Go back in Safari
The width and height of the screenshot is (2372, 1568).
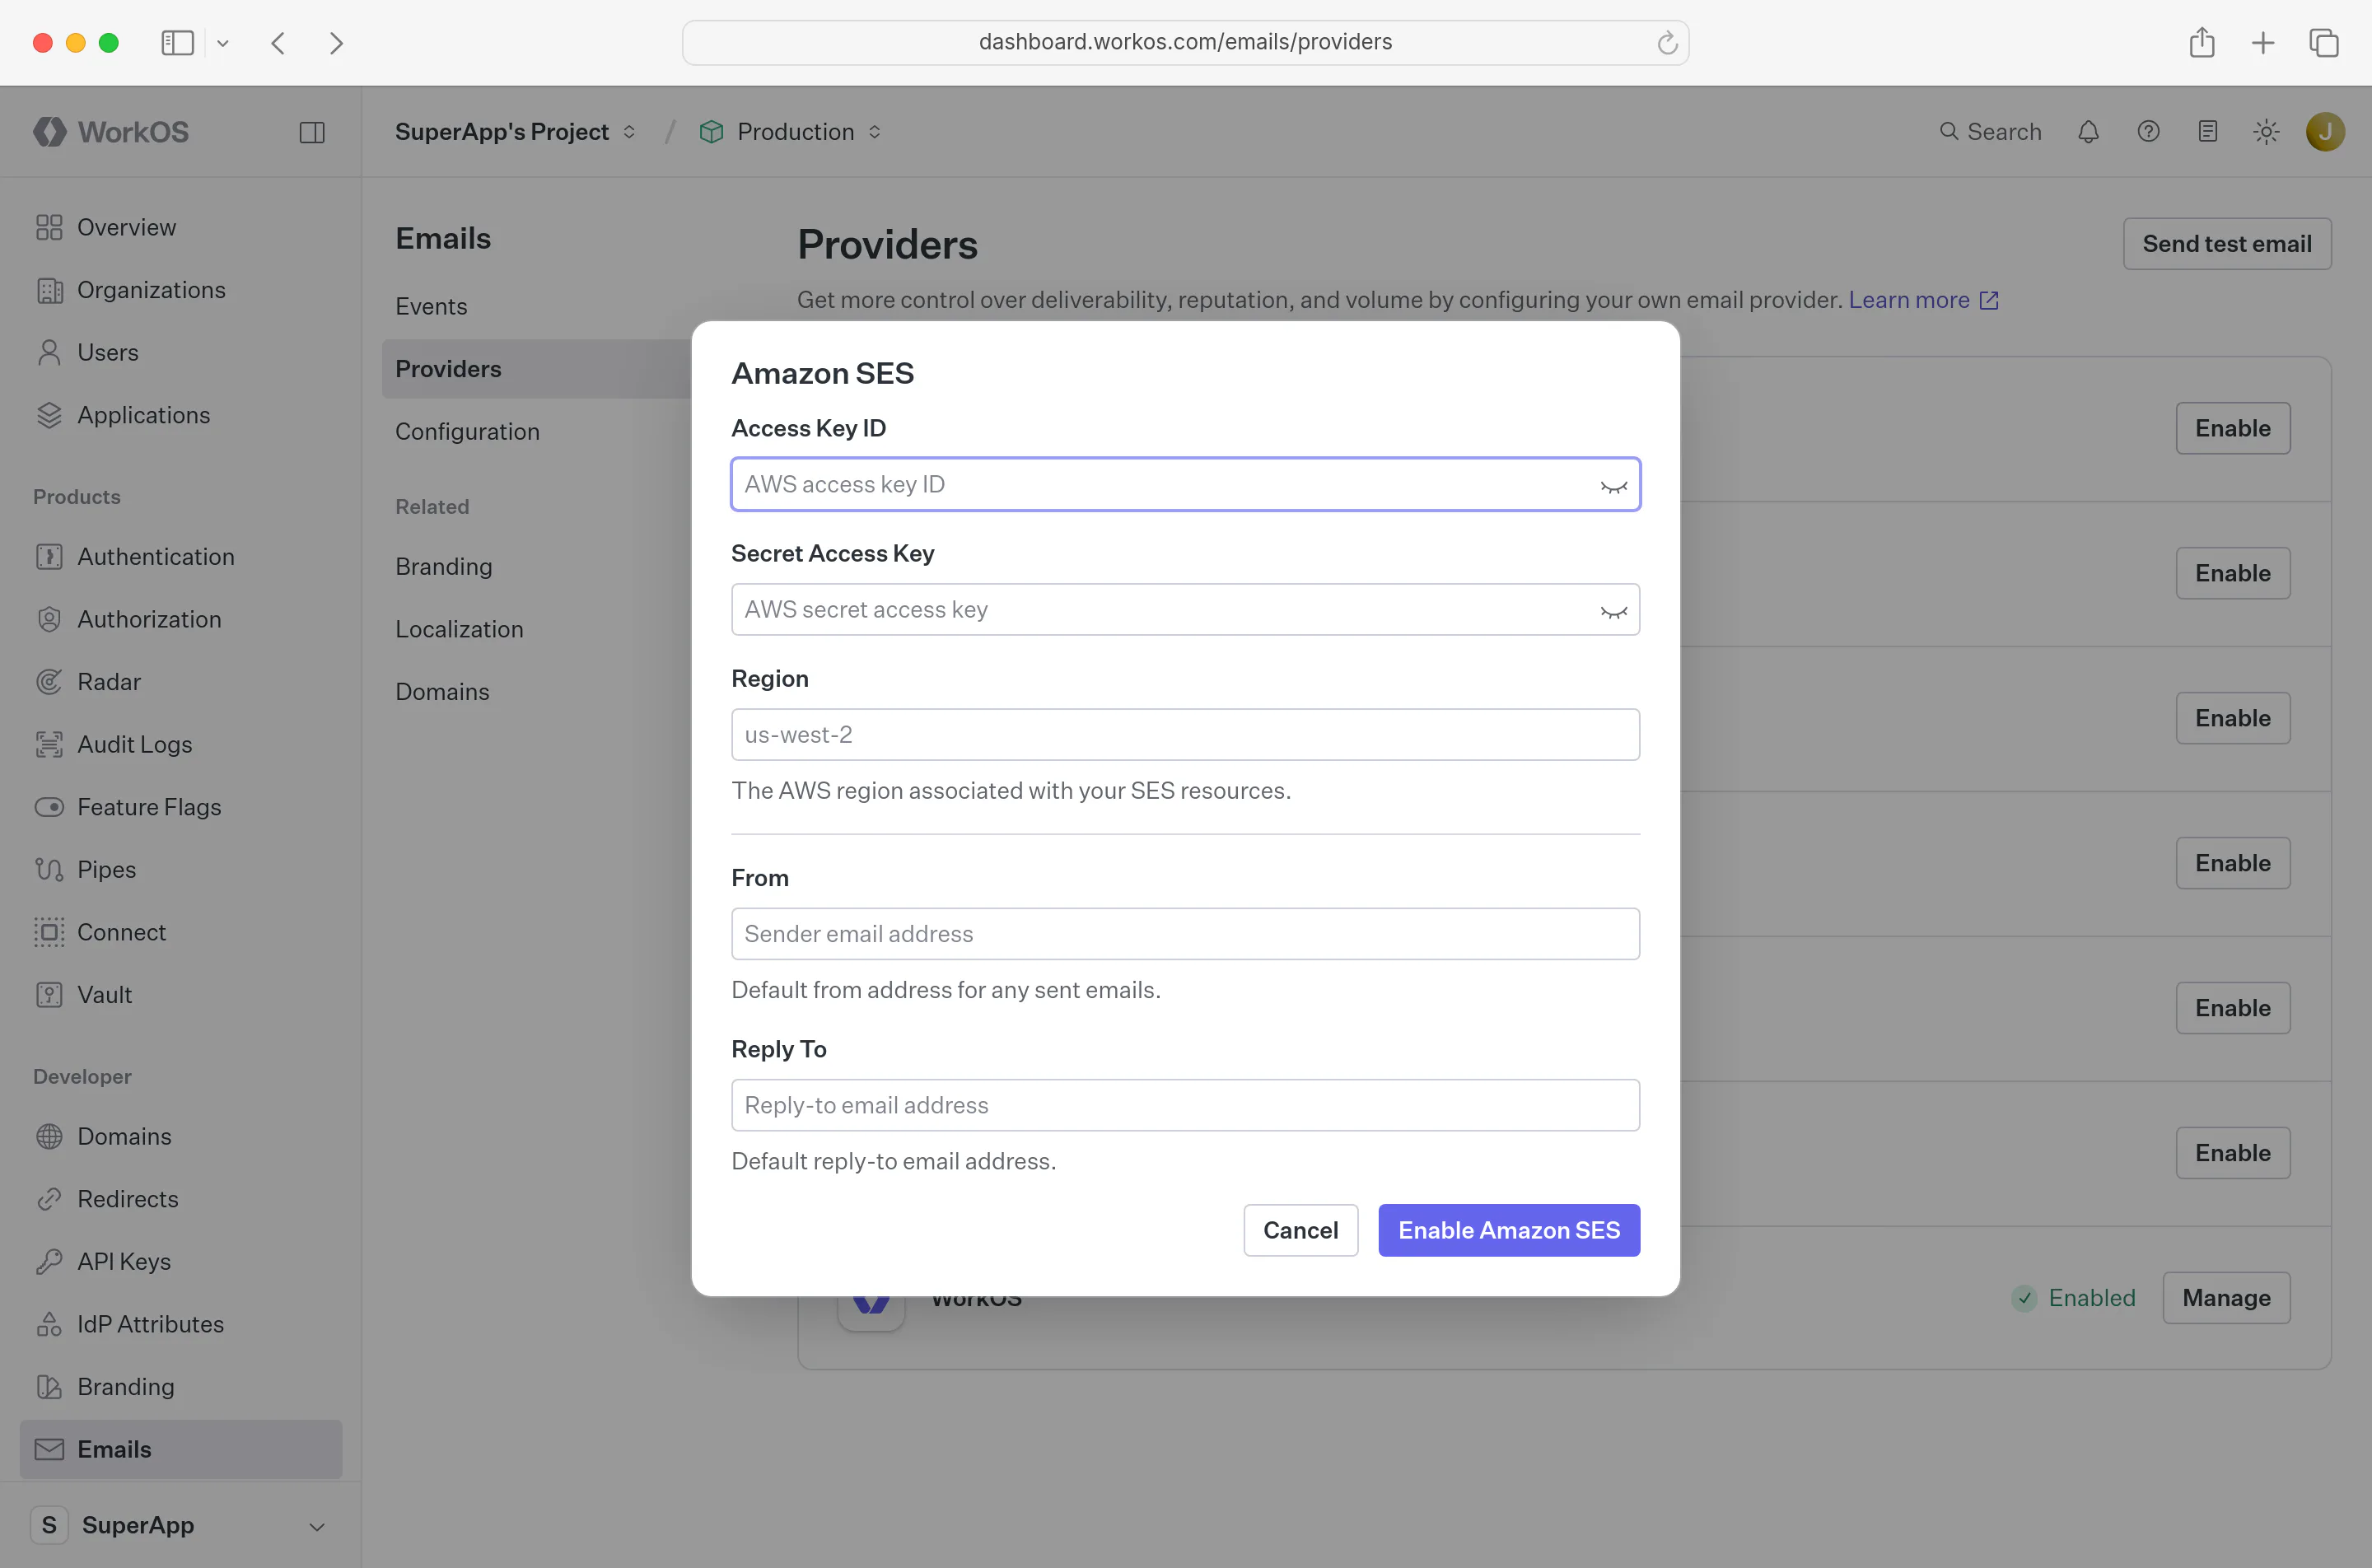278,43
